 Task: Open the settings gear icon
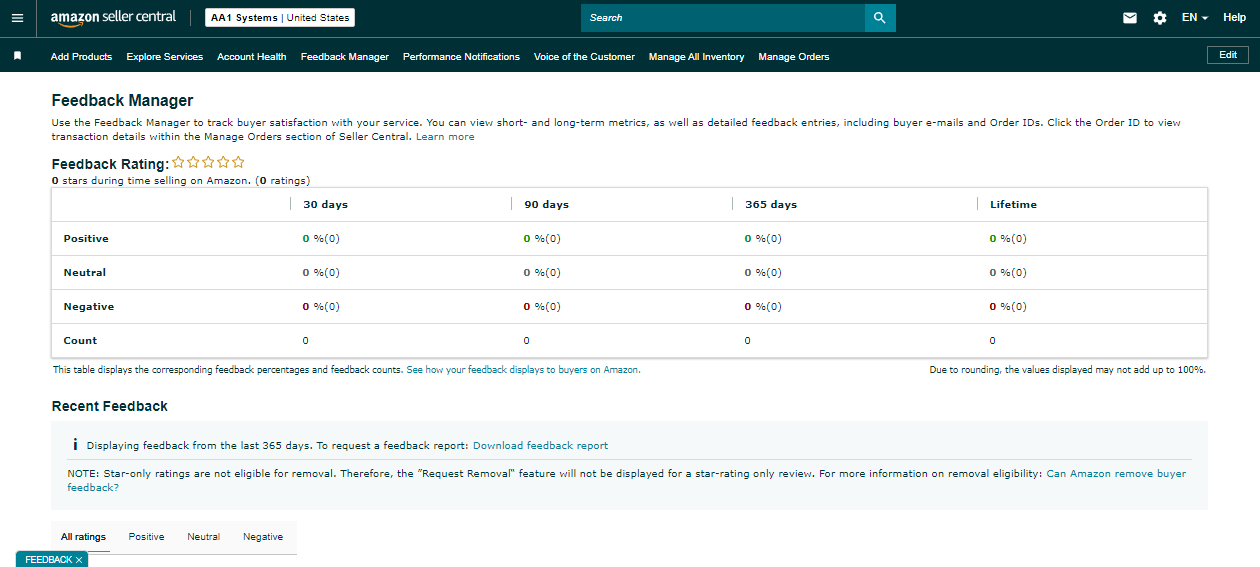[1160, 18]
